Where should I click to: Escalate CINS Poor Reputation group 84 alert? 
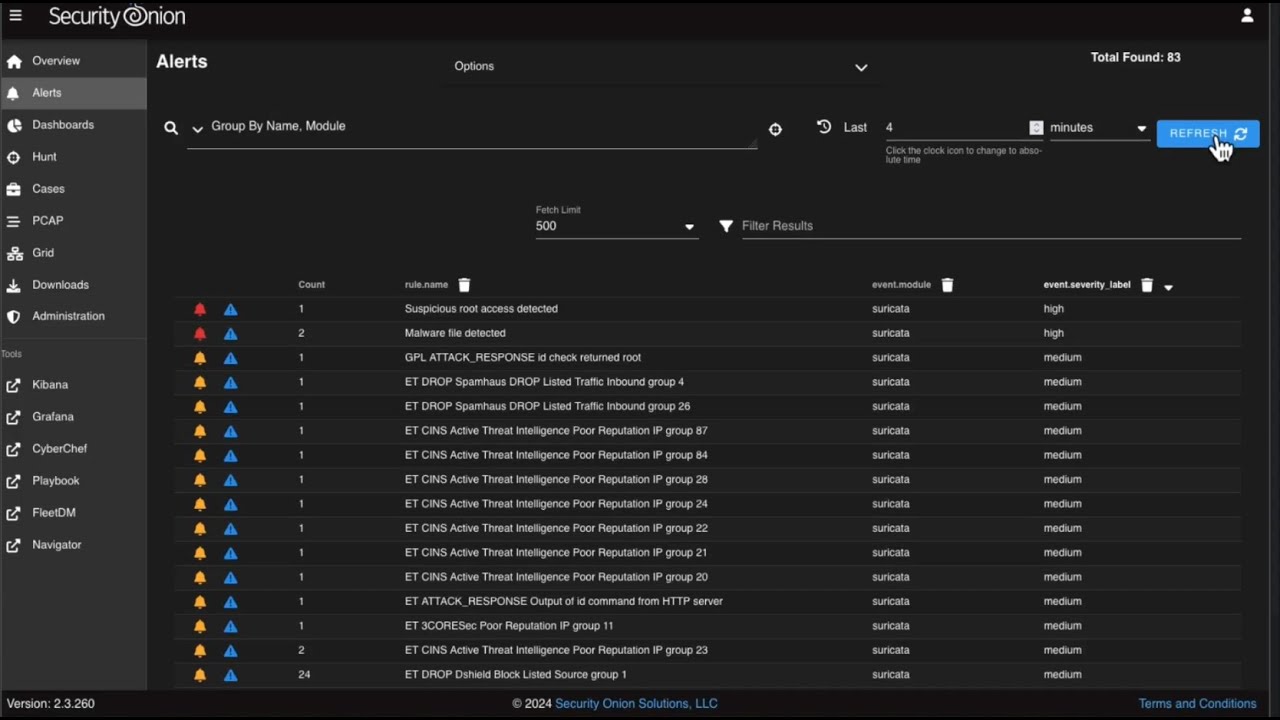(230, 455)
